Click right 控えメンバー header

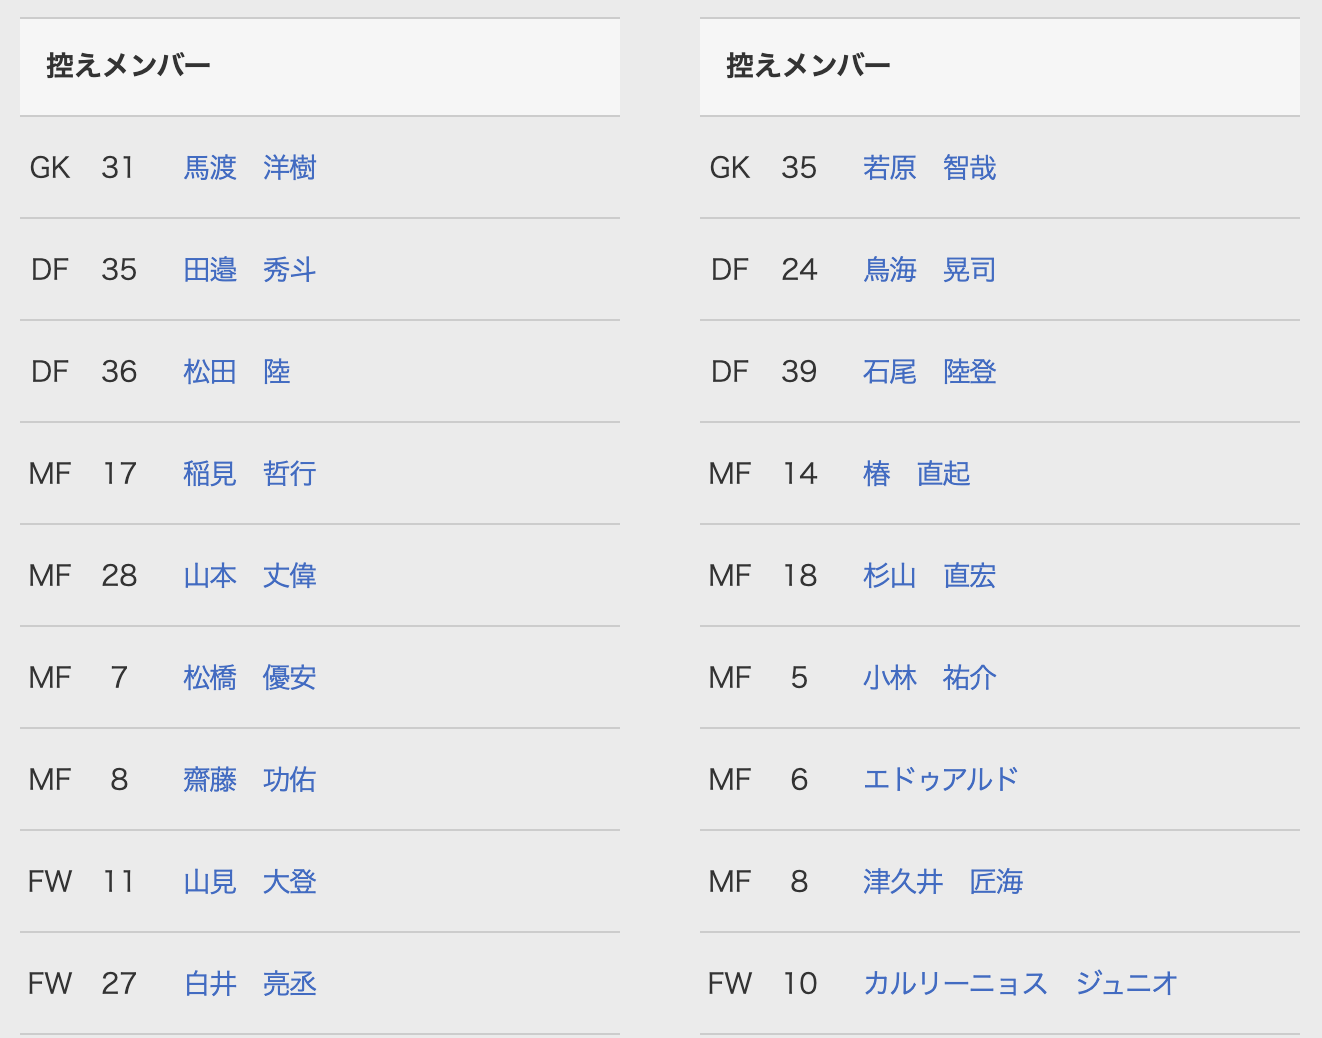coord(808,66)
